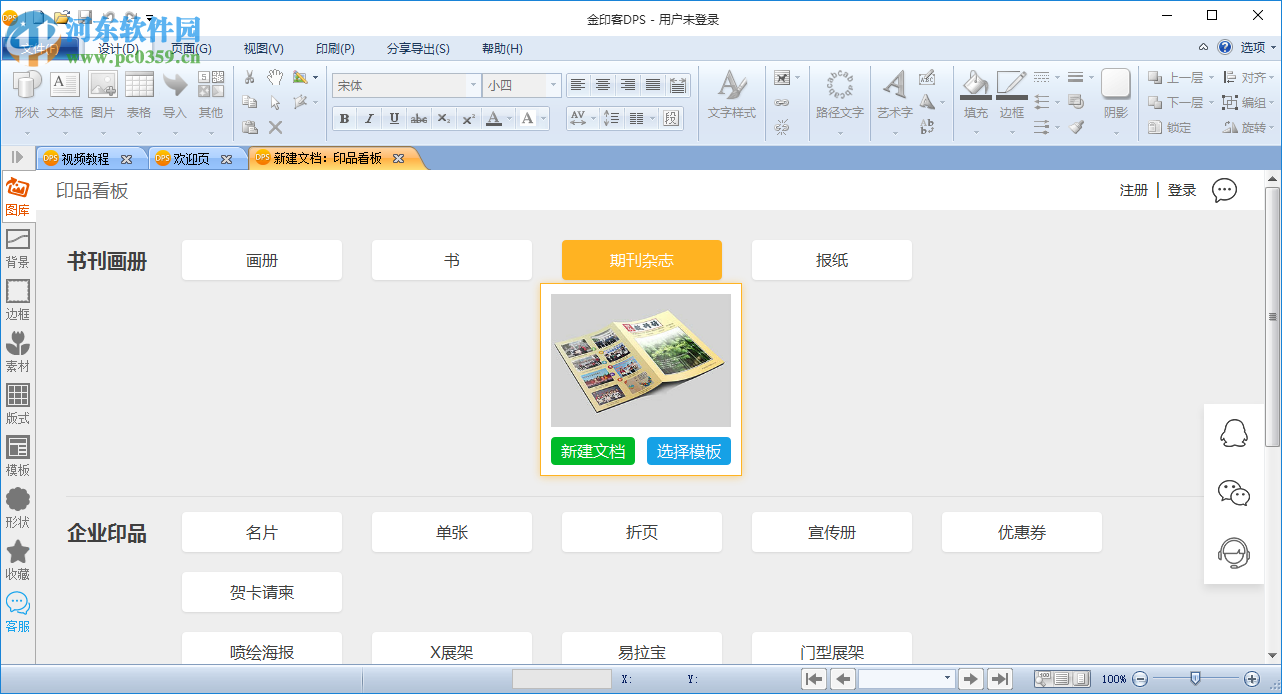Viewport: 1282px width, 694px height.
Task: Toggle italic text formatting
Action: [369, 118]
